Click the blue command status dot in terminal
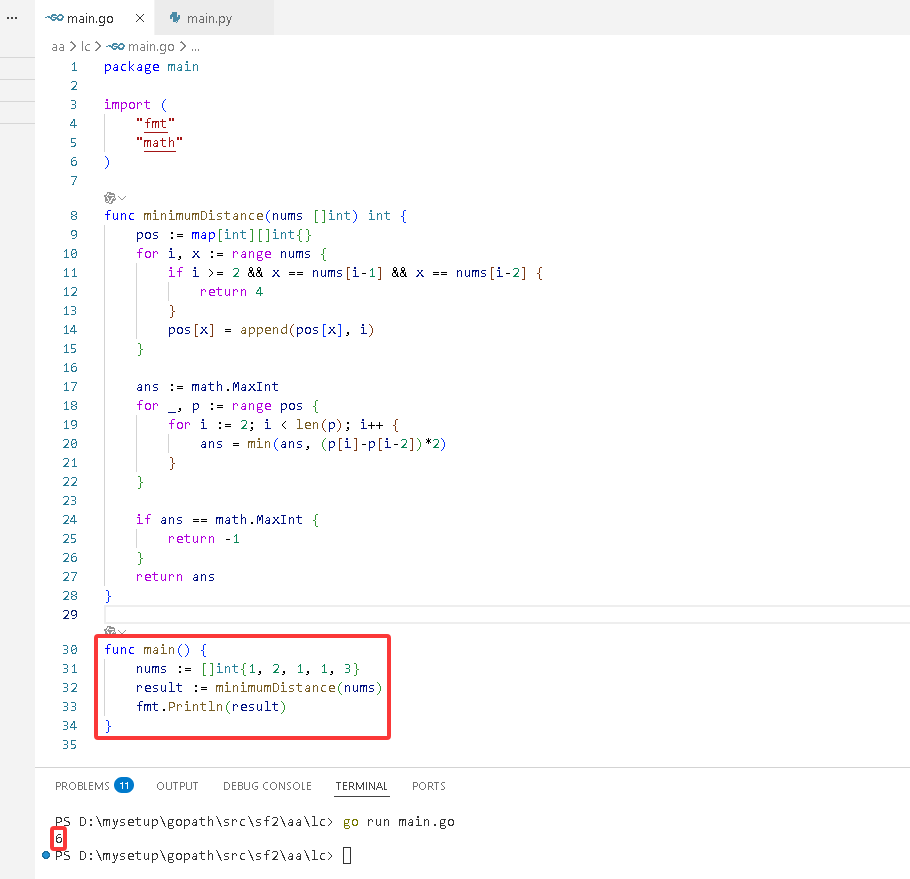This screenshot has width=910, height=879. click(x=46, y=855)
